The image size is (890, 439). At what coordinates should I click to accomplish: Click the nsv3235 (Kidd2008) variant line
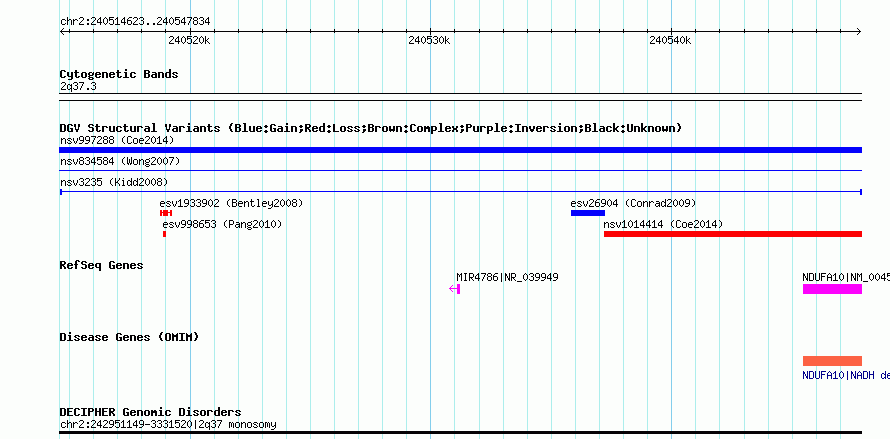460,192
